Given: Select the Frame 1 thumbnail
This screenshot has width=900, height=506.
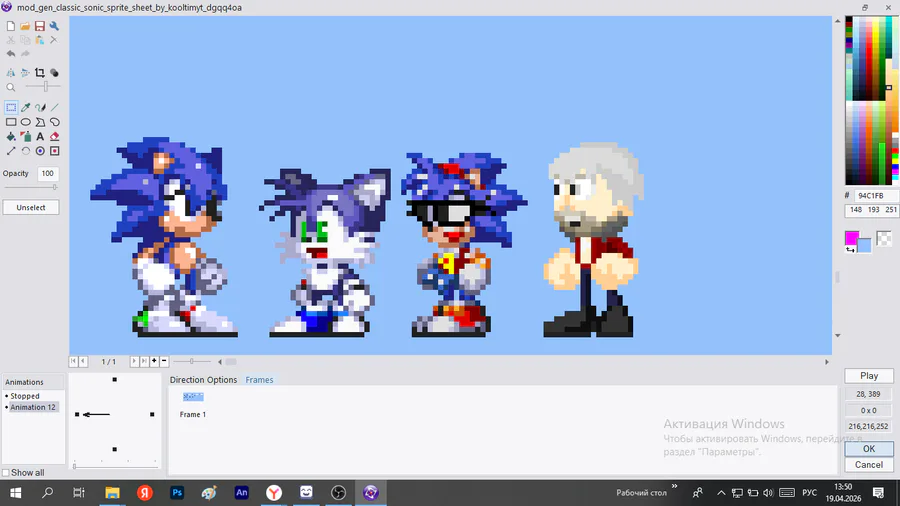Looking at the screenshot, I should coord(193,396).
